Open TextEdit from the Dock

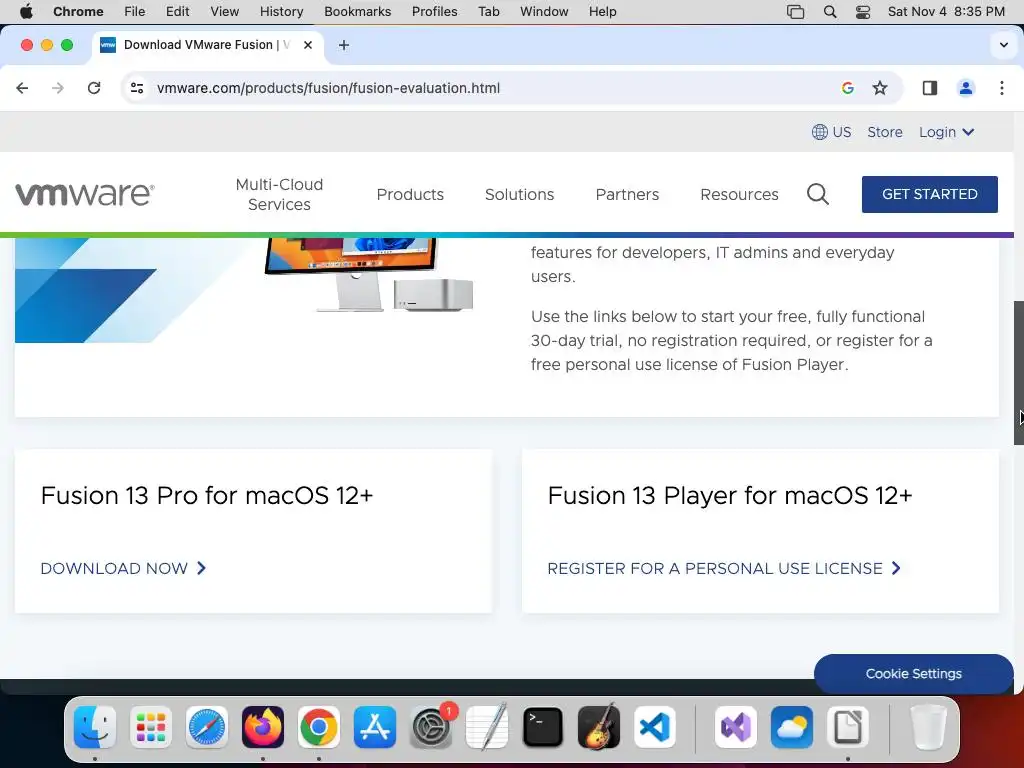click(487, 727)
